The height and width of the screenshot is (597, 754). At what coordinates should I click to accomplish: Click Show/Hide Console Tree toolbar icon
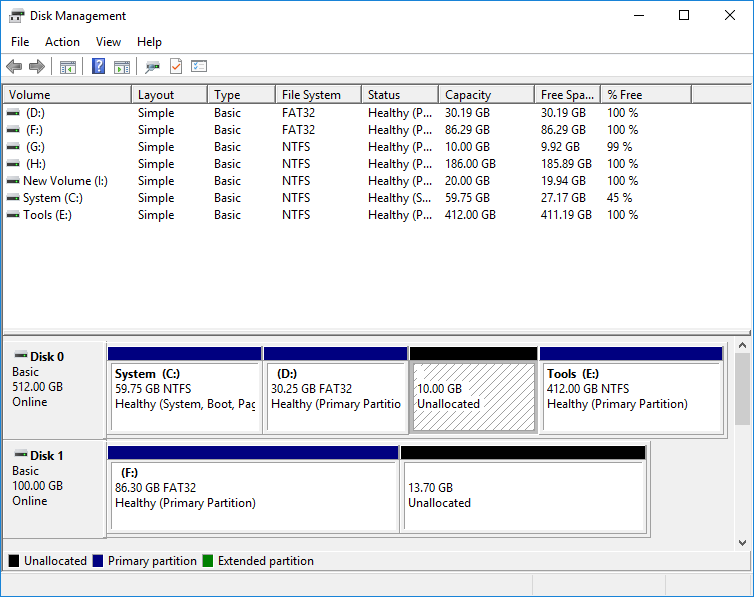(x=68, y=67)
